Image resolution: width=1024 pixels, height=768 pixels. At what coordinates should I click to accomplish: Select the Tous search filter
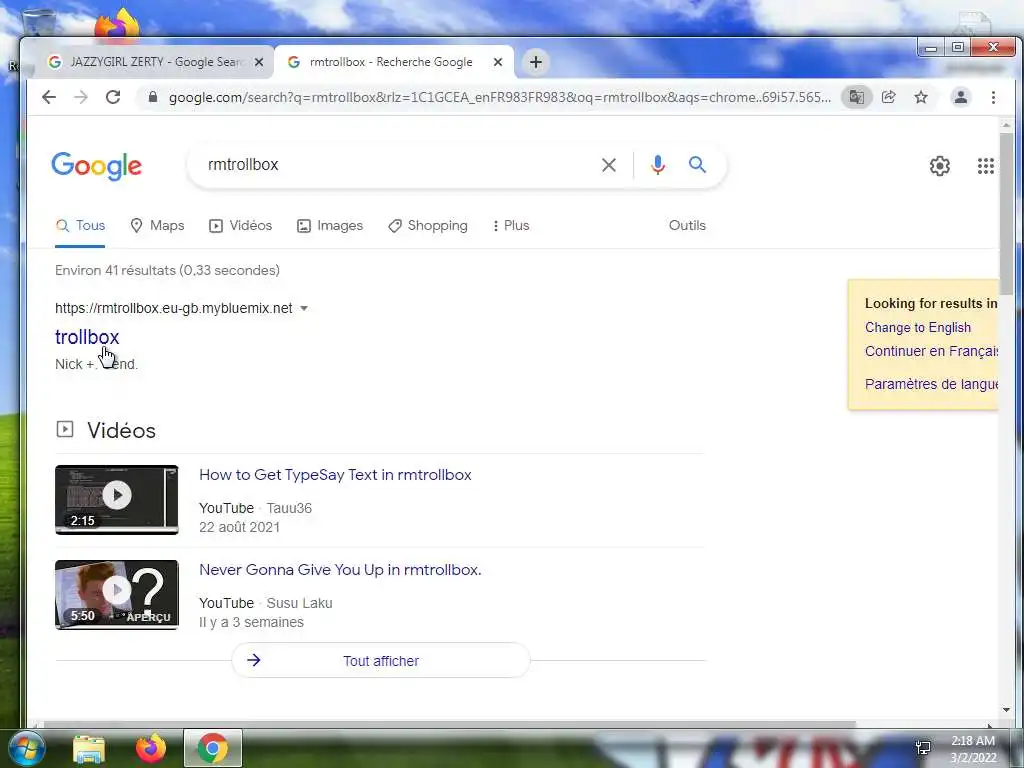point(80,226)
